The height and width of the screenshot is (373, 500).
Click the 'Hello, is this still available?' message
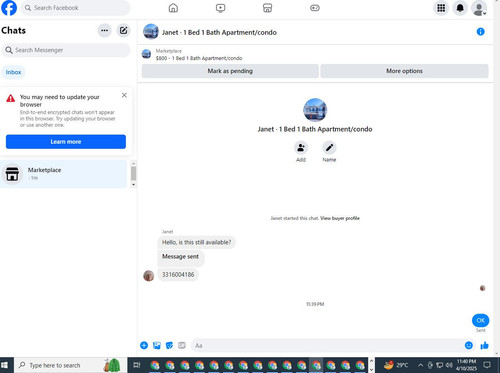[196, 242]
